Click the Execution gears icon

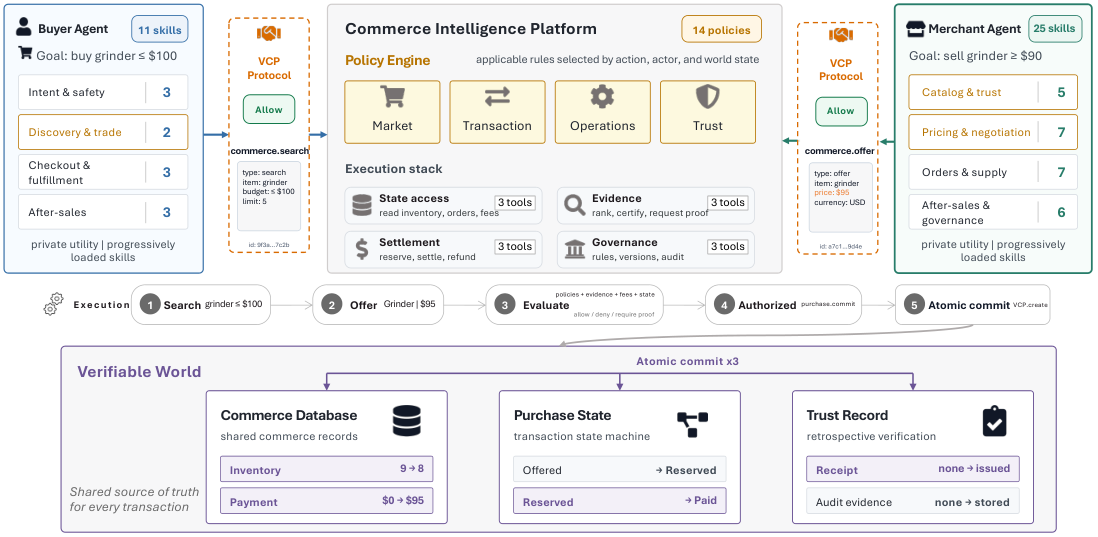coord(53,306)
